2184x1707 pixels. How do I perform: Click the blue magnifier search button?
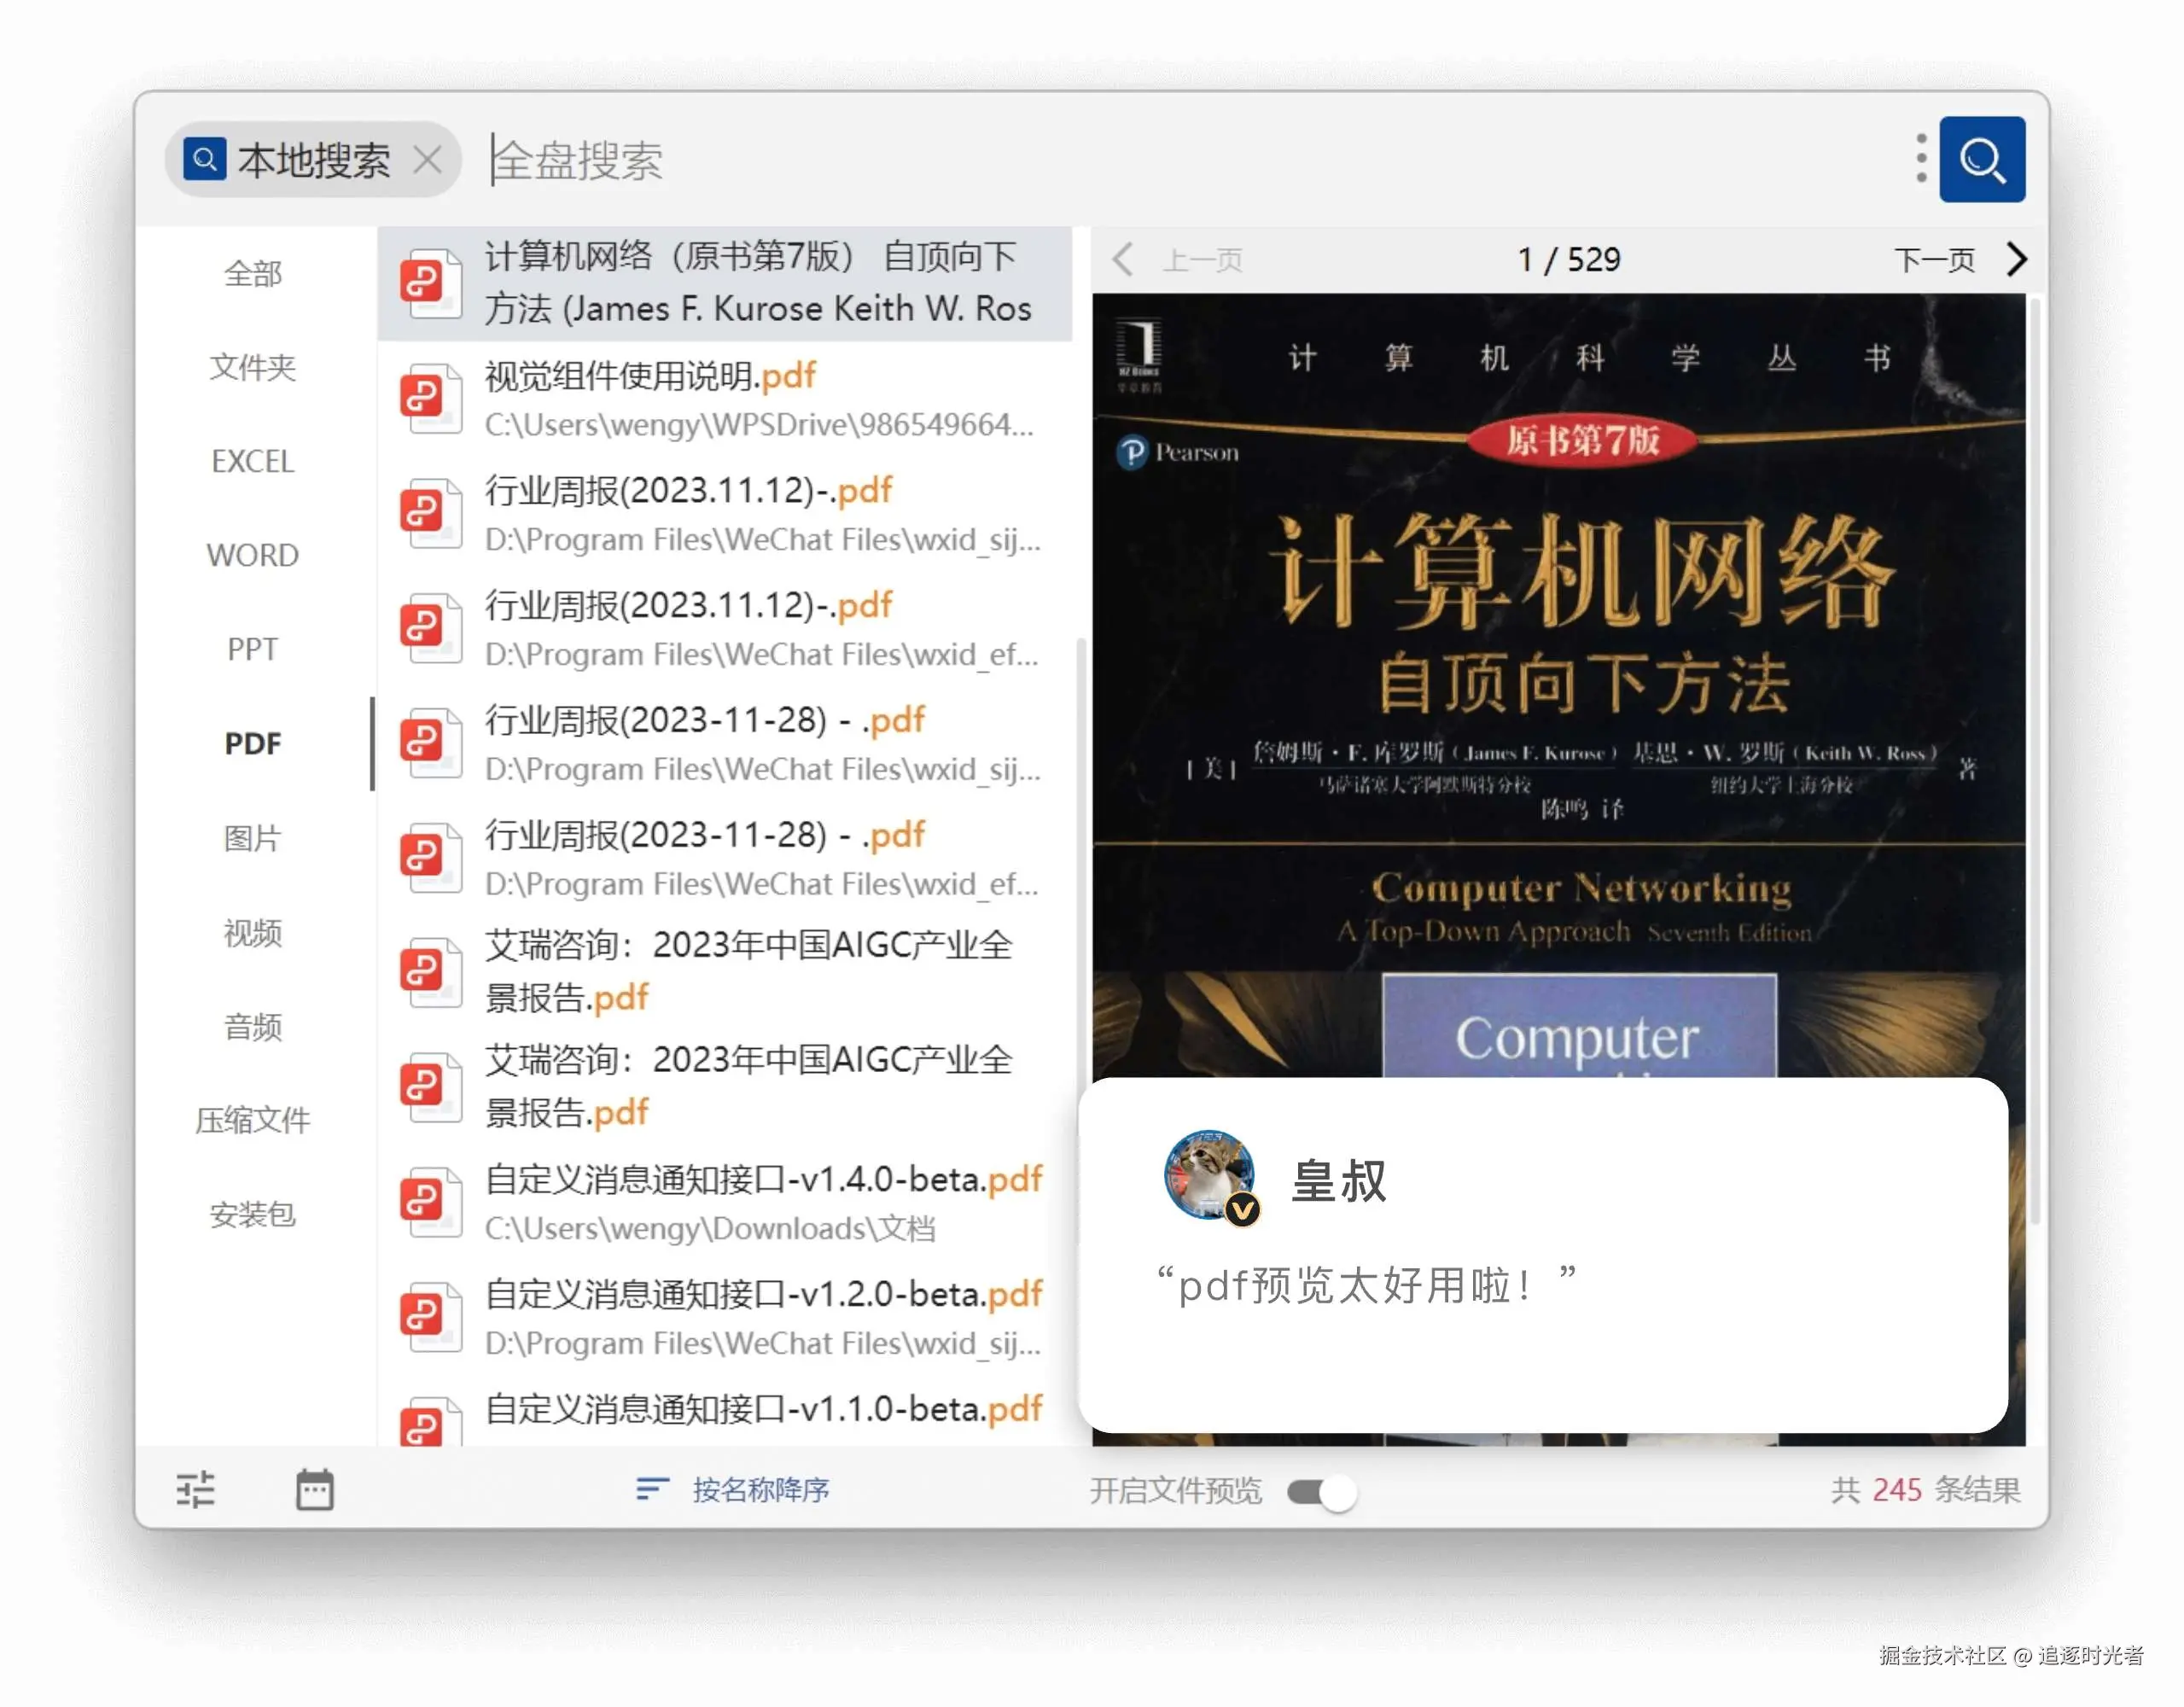[1981, 160]
